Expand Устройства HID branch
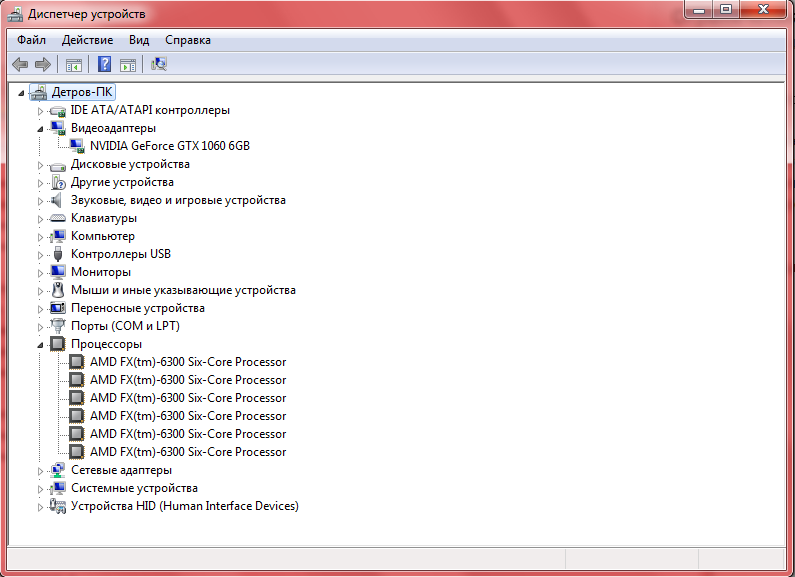Screen dimensions: 795x577 41,507
